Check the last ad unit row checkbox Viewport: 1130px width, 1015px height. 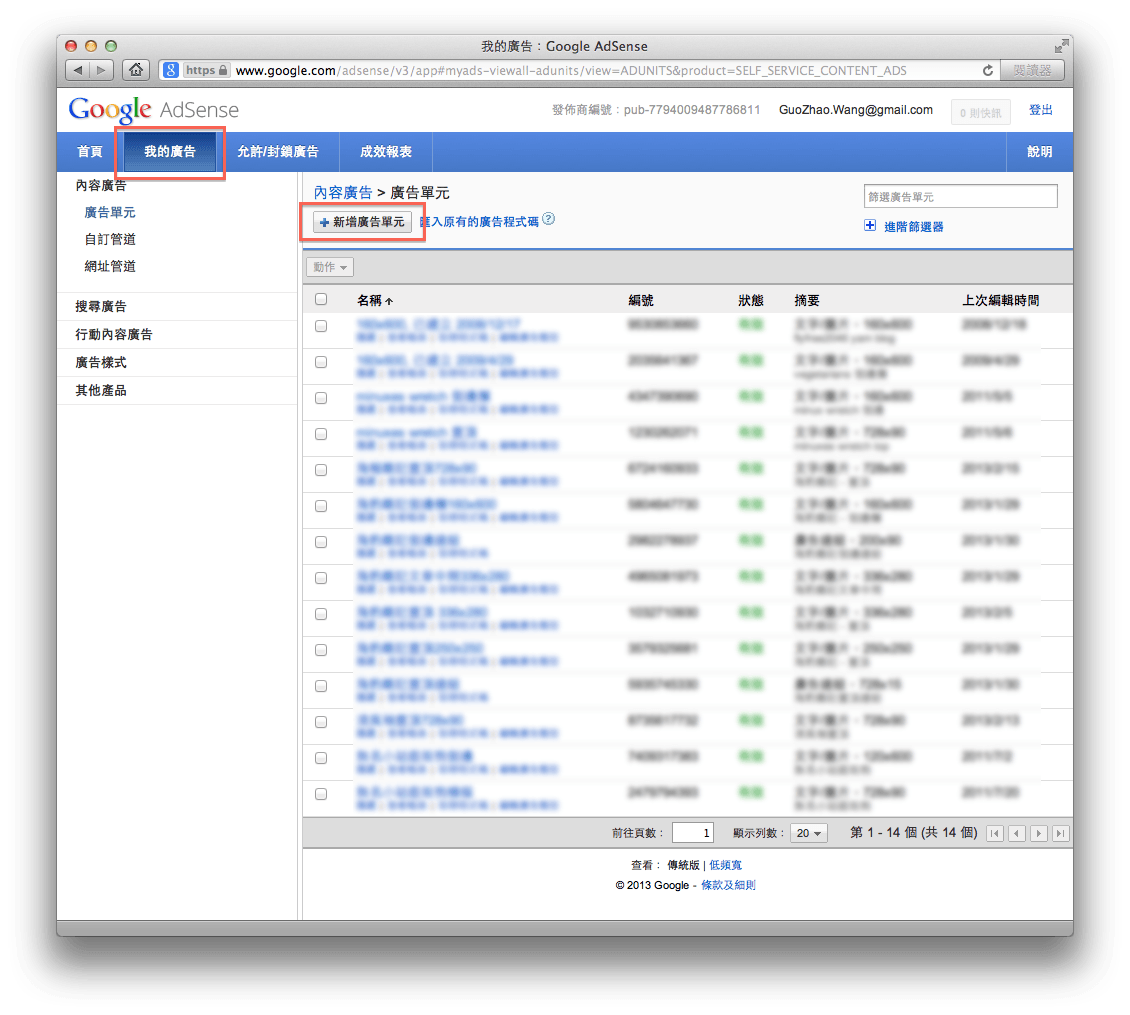(x=321, y=793)
